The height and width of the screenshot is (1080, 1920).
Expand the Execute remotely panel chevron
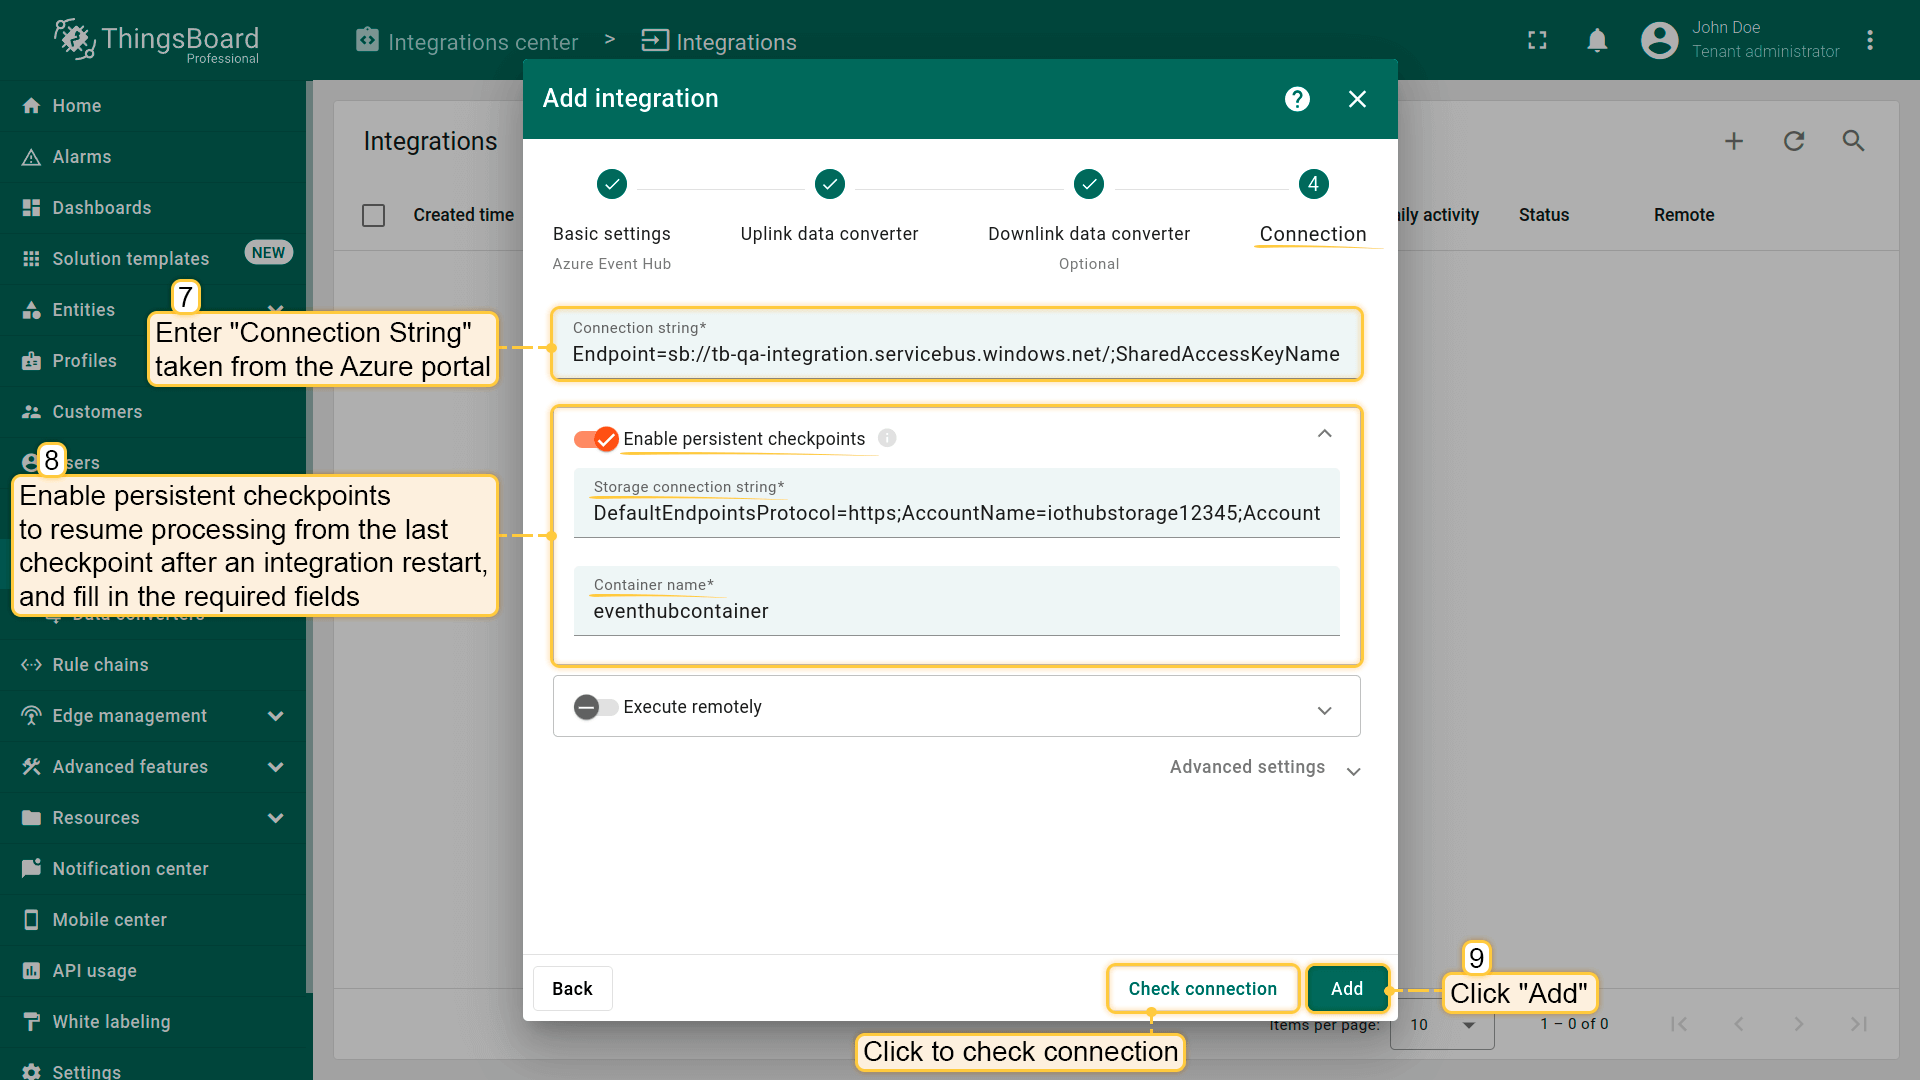click(x=1324, y=710)
